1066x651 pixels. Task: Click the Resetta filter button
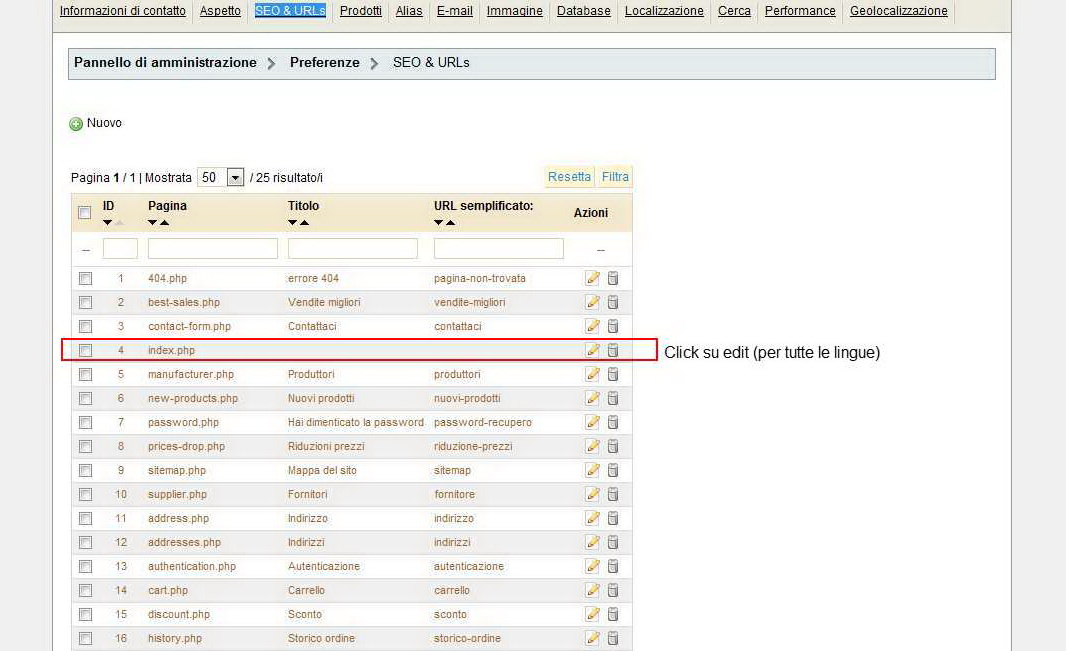point(569,177)
